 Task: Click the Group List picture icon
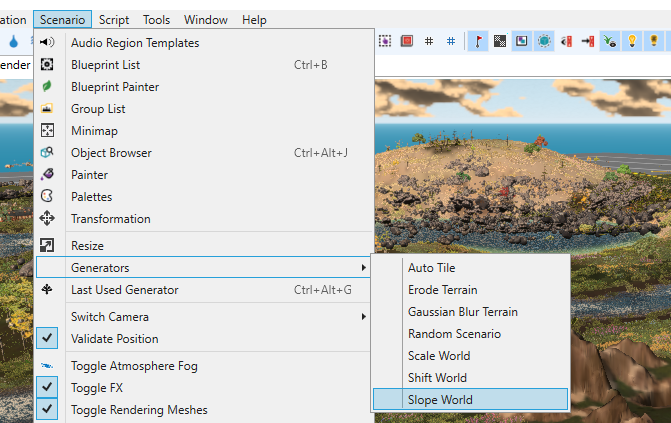(47, 108)
